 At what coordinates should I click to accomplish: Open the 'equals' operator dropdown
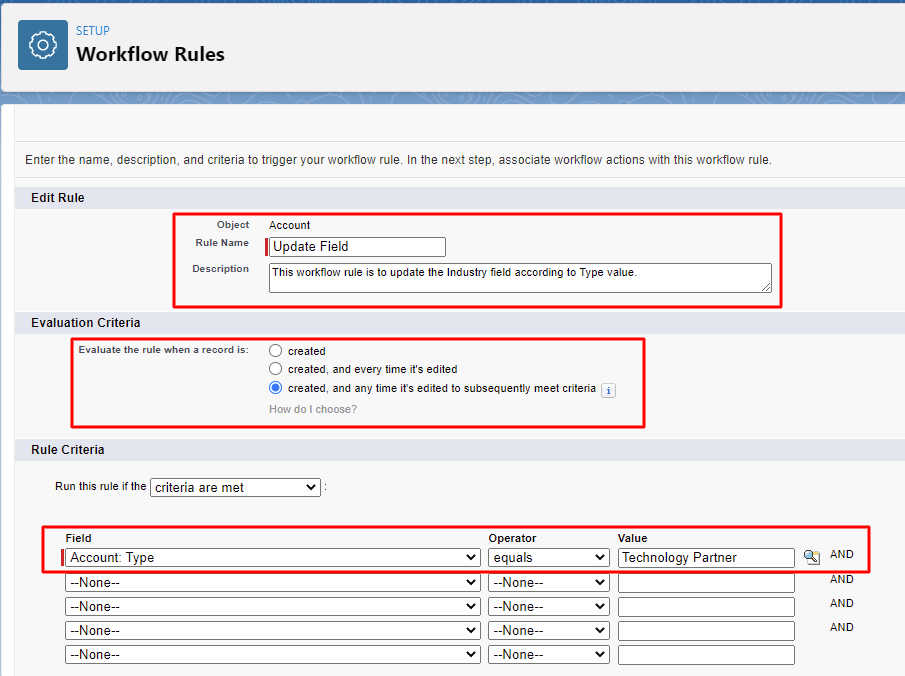(x=549, y=558)
